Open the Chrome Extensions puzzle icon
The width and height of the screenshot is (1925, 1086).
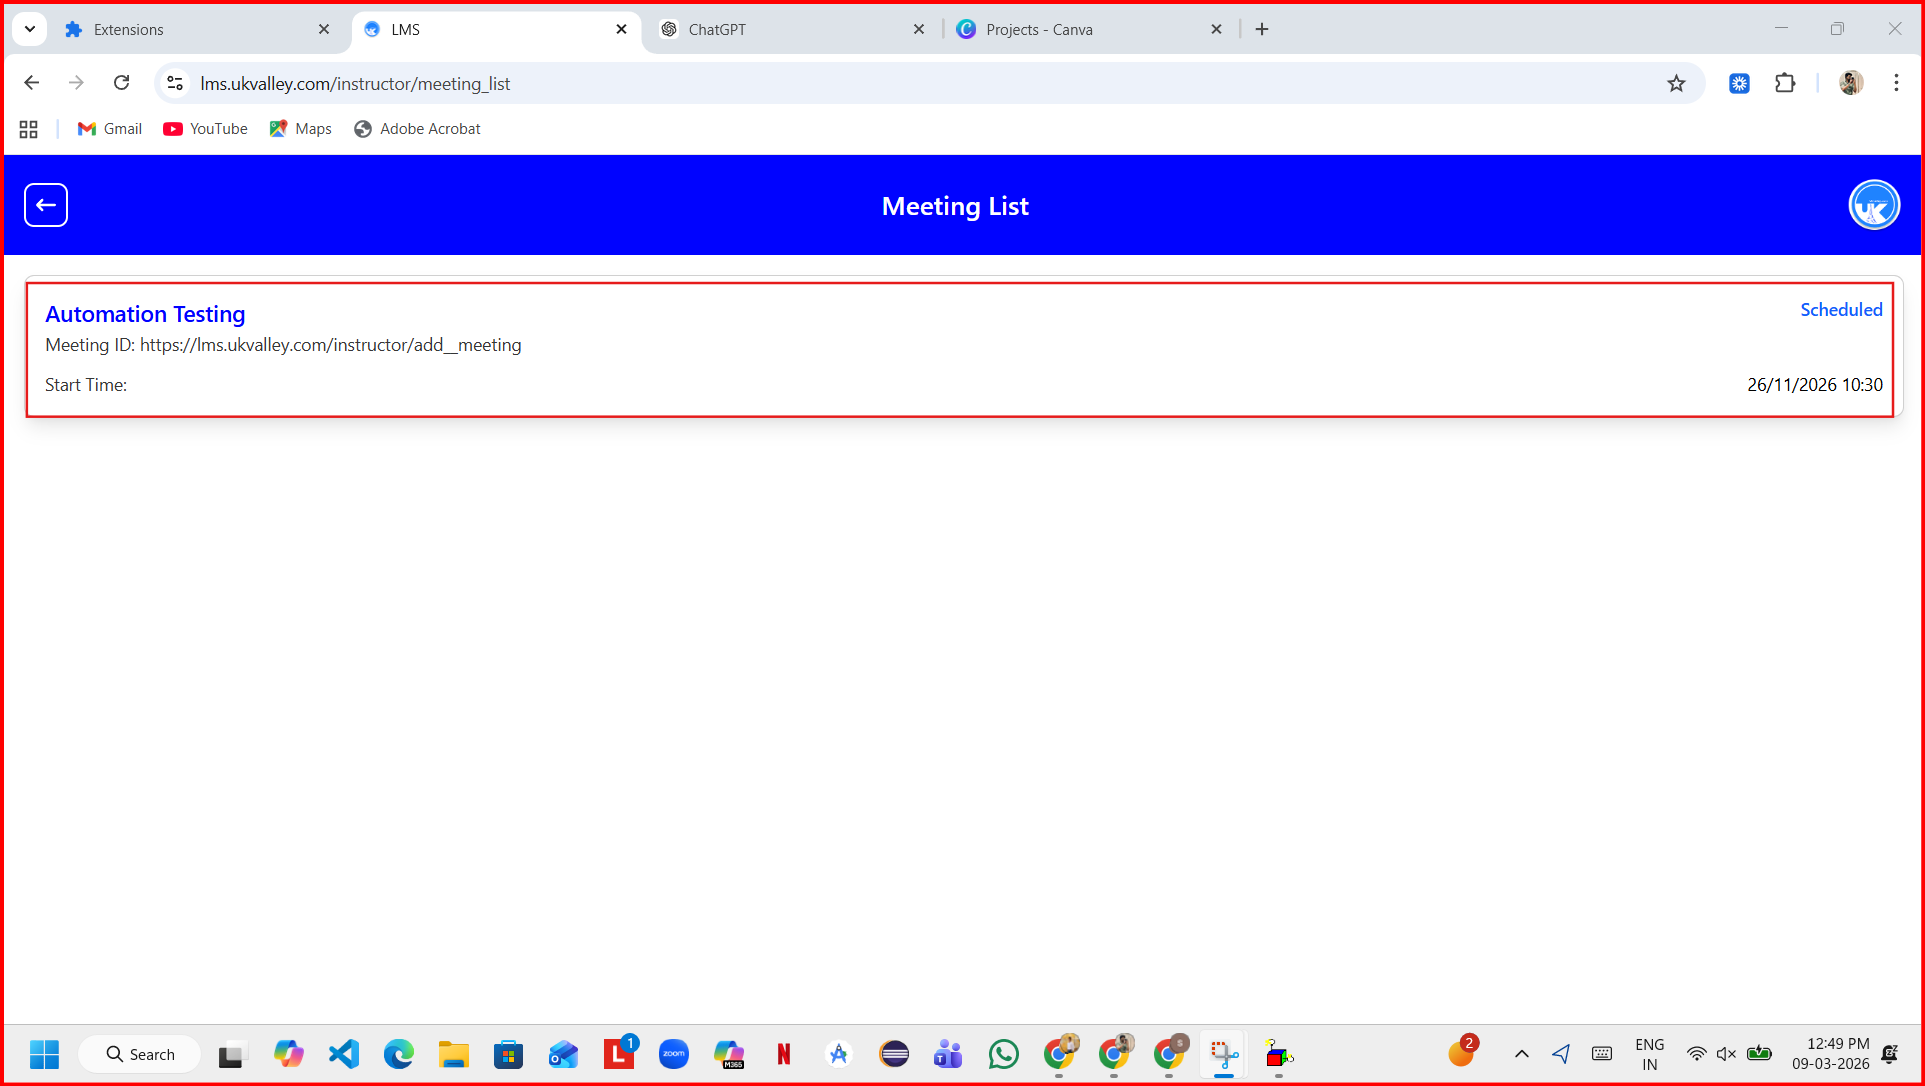click(x=1785, y=84)
